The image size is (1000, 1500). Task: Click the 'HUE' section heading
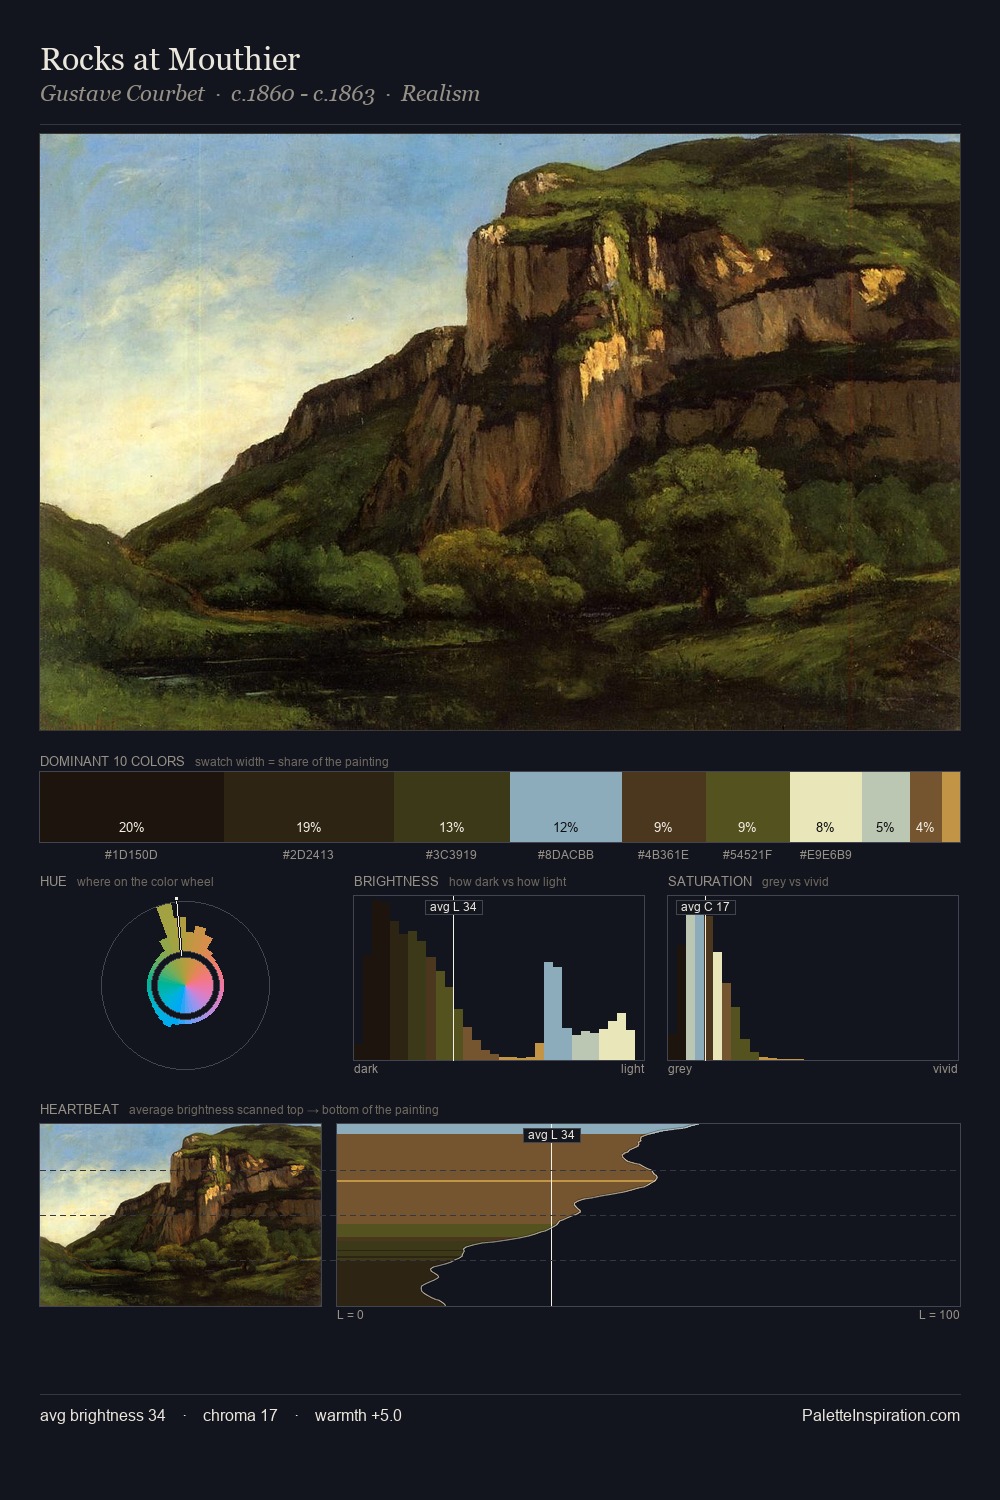[x=53, y=881]
